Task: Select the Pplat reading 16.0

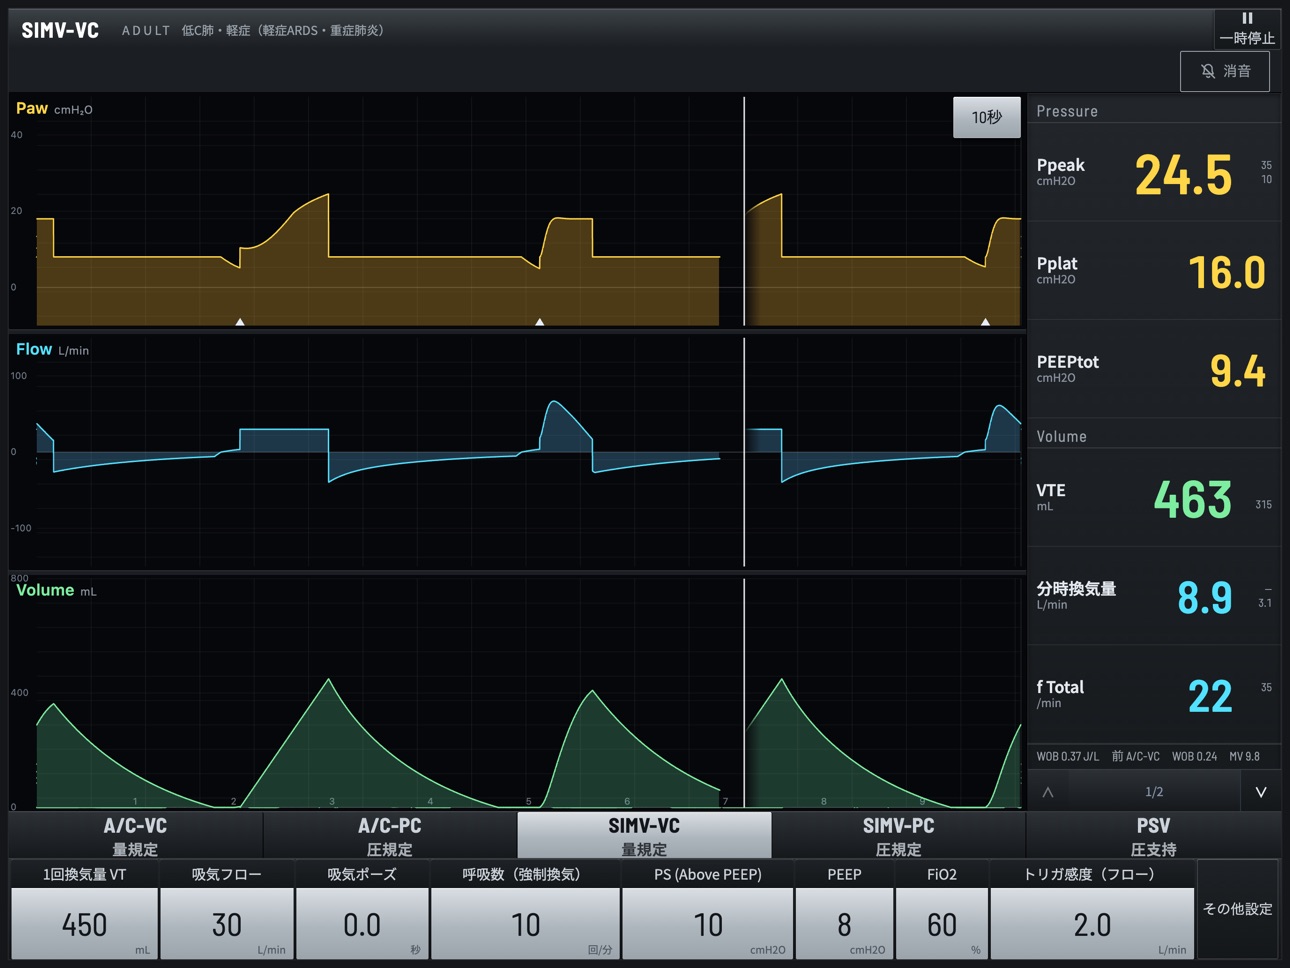Action: click(1227, 273)
